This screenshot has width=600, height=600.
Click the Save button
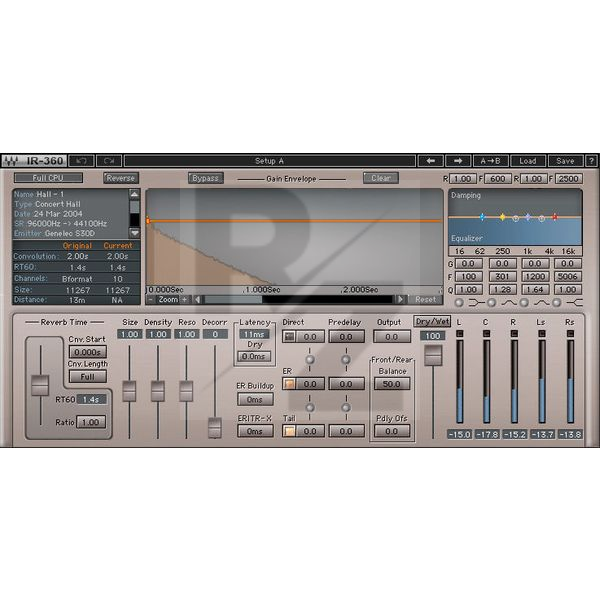pyautogui.click(x=565, y=161)
